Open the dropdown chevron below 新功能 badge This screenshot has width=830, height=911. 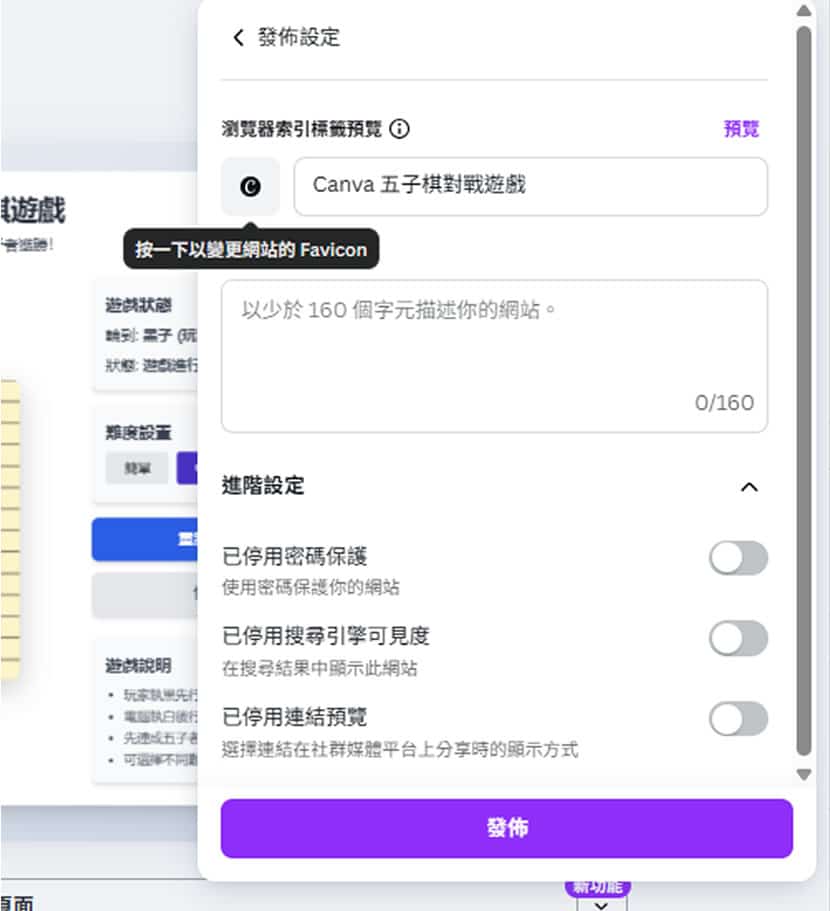point(602,905)
